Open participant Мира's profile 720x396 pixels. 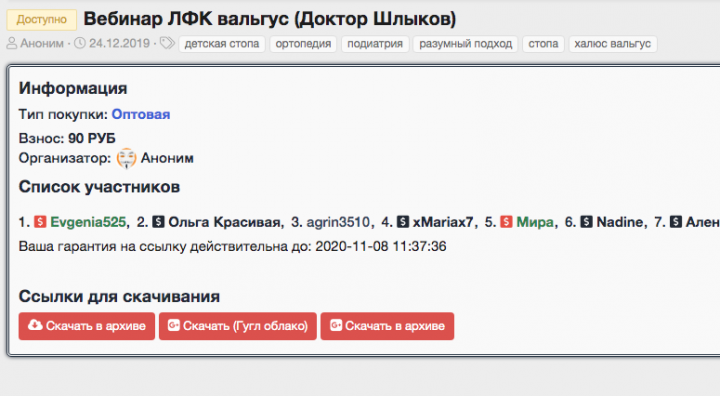(x=535, y=222)
